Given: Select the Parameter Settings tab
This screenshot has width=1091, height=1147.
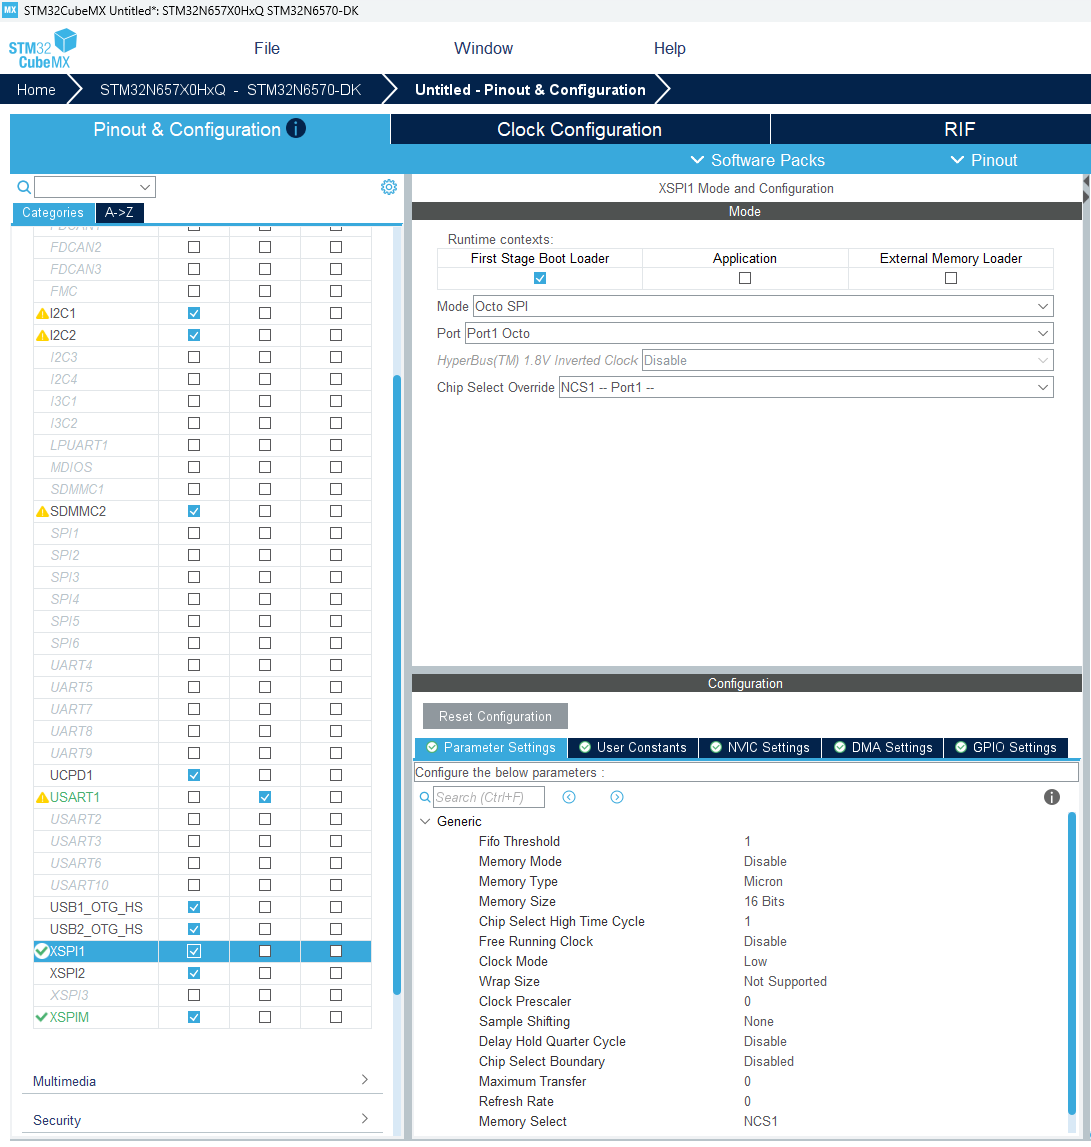Looking at the screenshot, I should 491,748.
